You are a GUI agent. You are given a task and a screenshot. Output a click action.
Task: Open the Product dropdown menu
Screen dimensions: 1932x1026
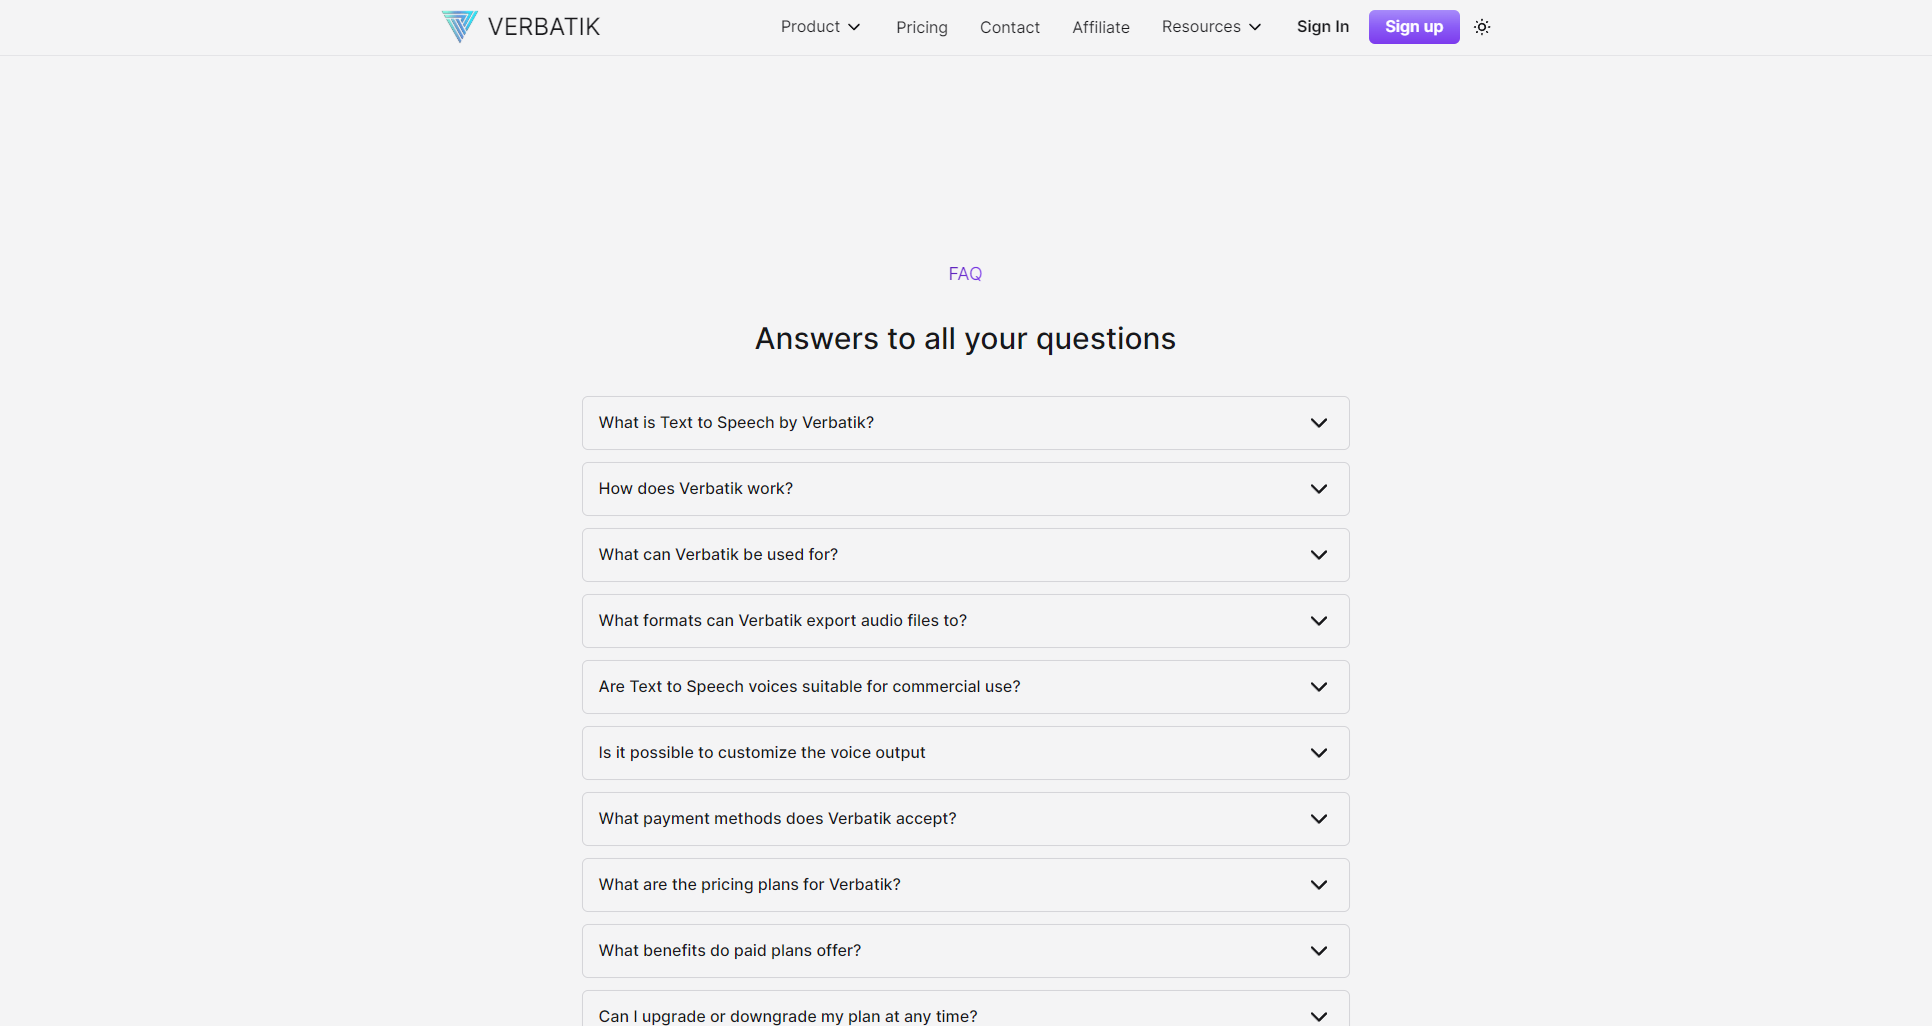click(820, 27)
